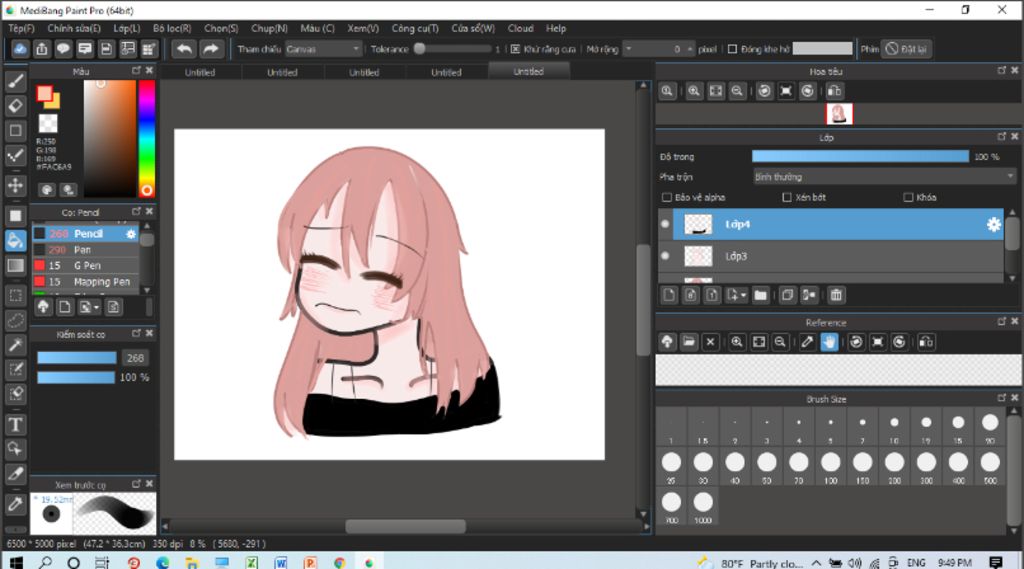Select the Lasso tool
The width and height of the screenshot is (1024, 569).
16,320
